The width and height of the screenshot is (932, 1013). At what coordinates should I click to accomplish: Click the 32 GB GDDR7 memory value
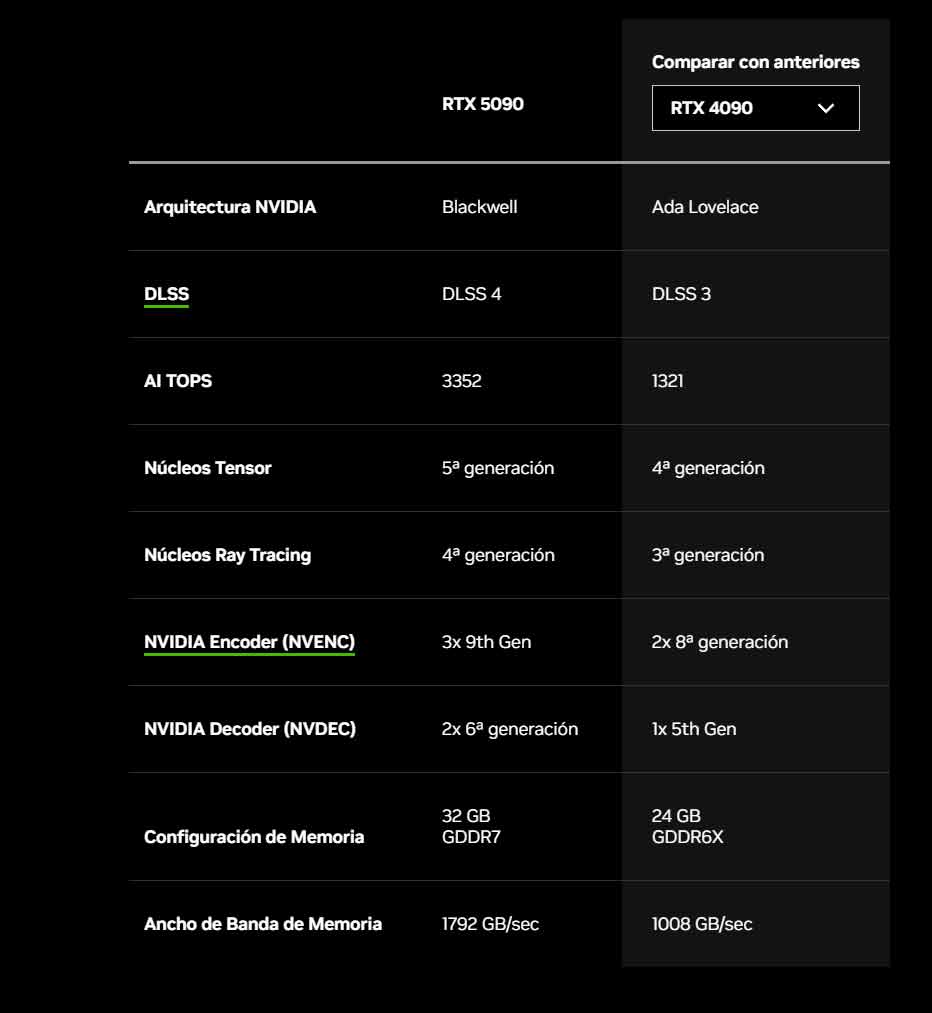471,826
